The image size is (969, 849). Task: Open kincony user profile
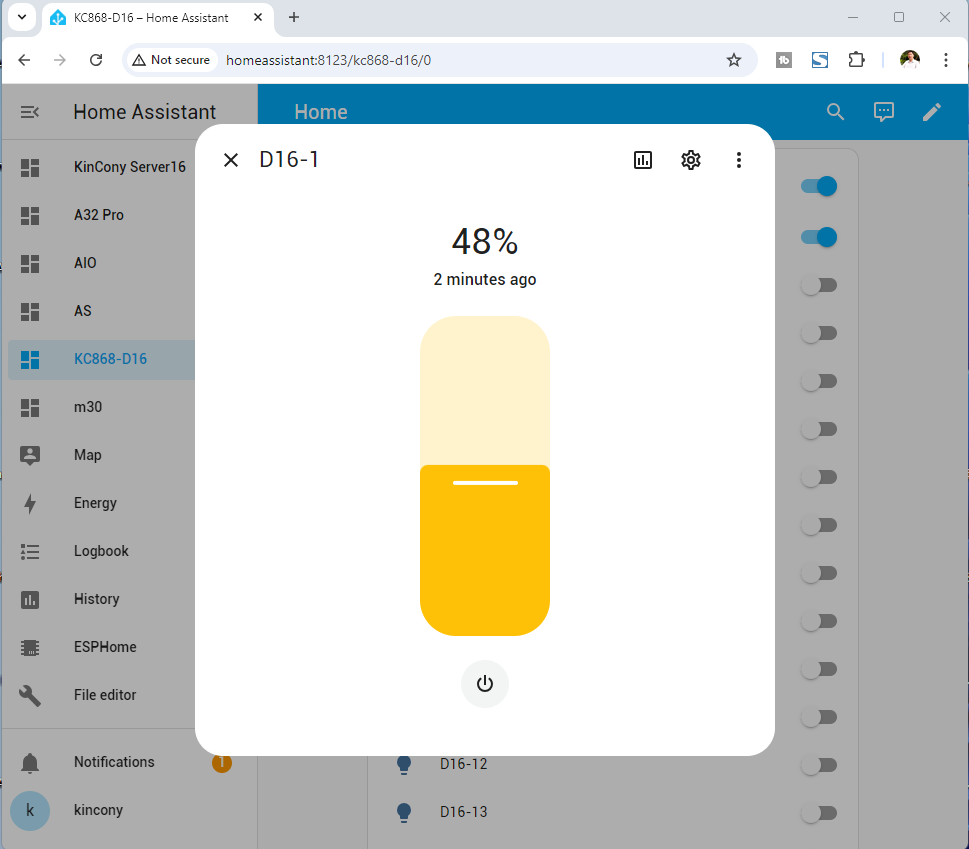point(98,810)
